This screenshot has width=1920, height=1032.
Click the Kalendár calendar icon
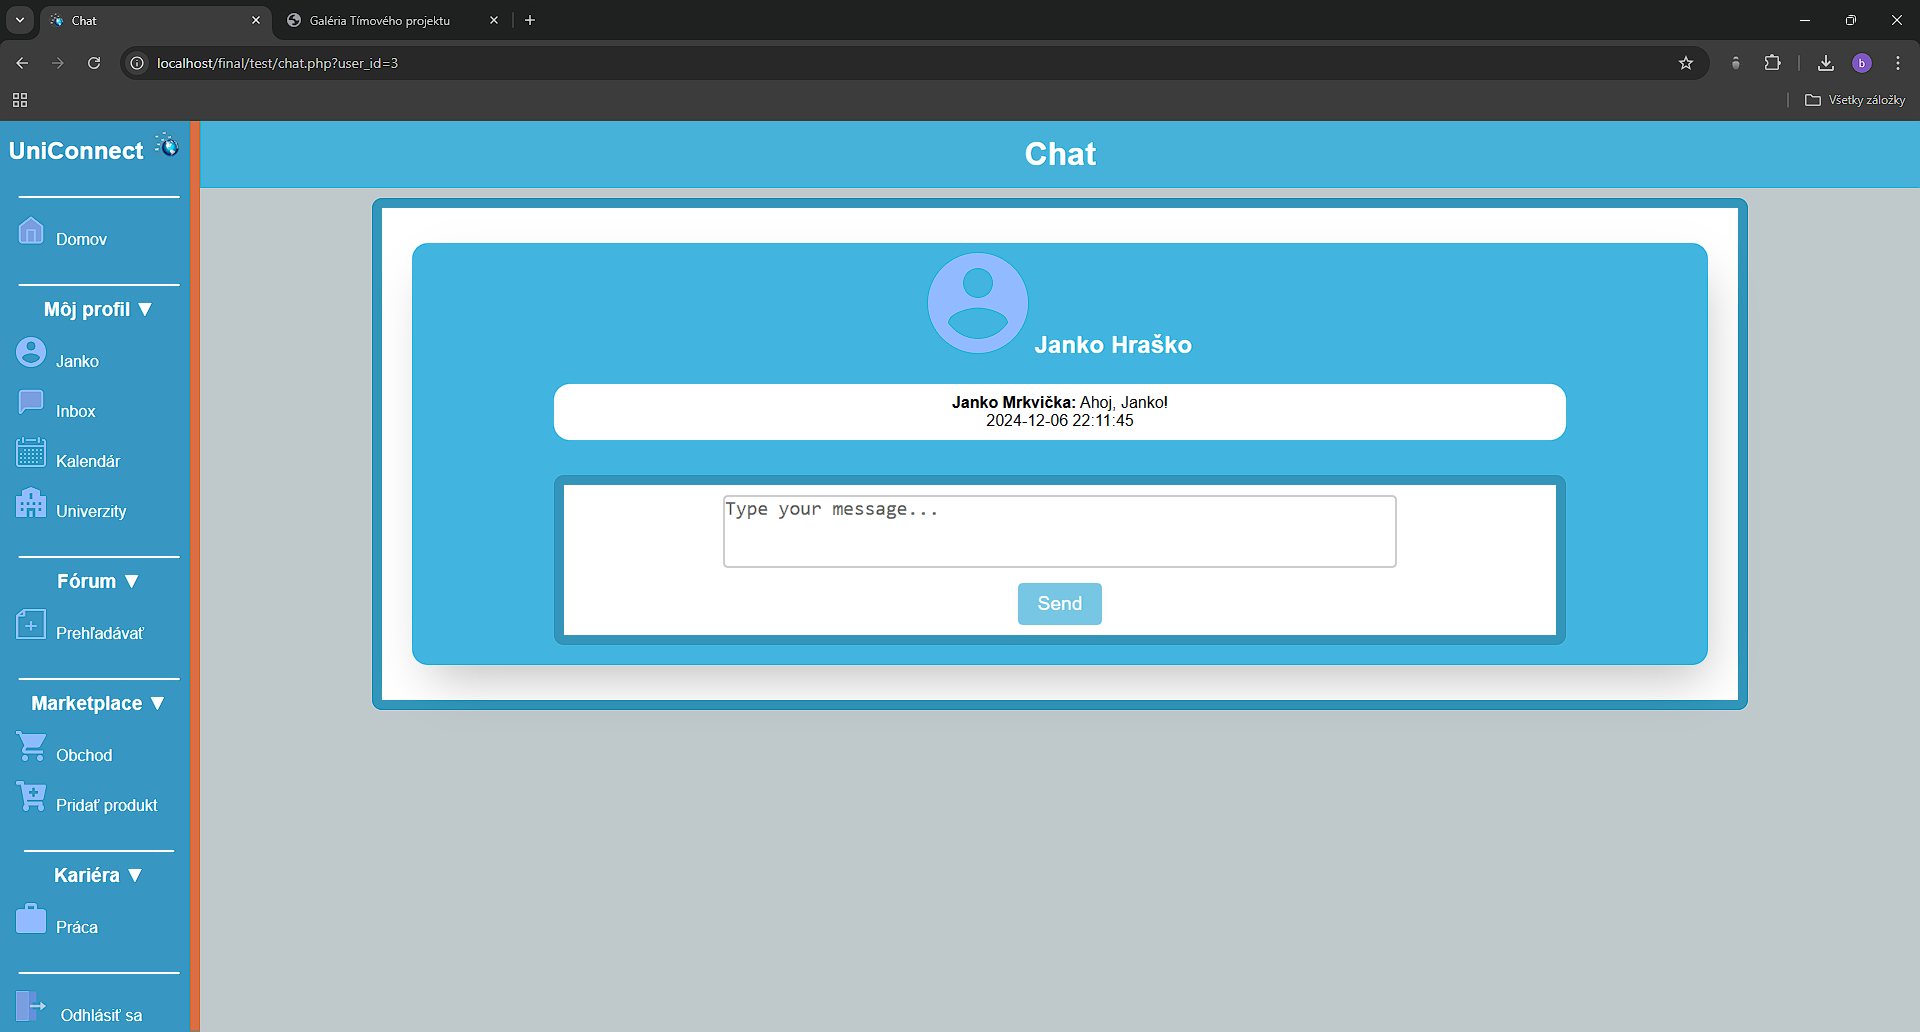pyautogui.click(x=31, y=452)
